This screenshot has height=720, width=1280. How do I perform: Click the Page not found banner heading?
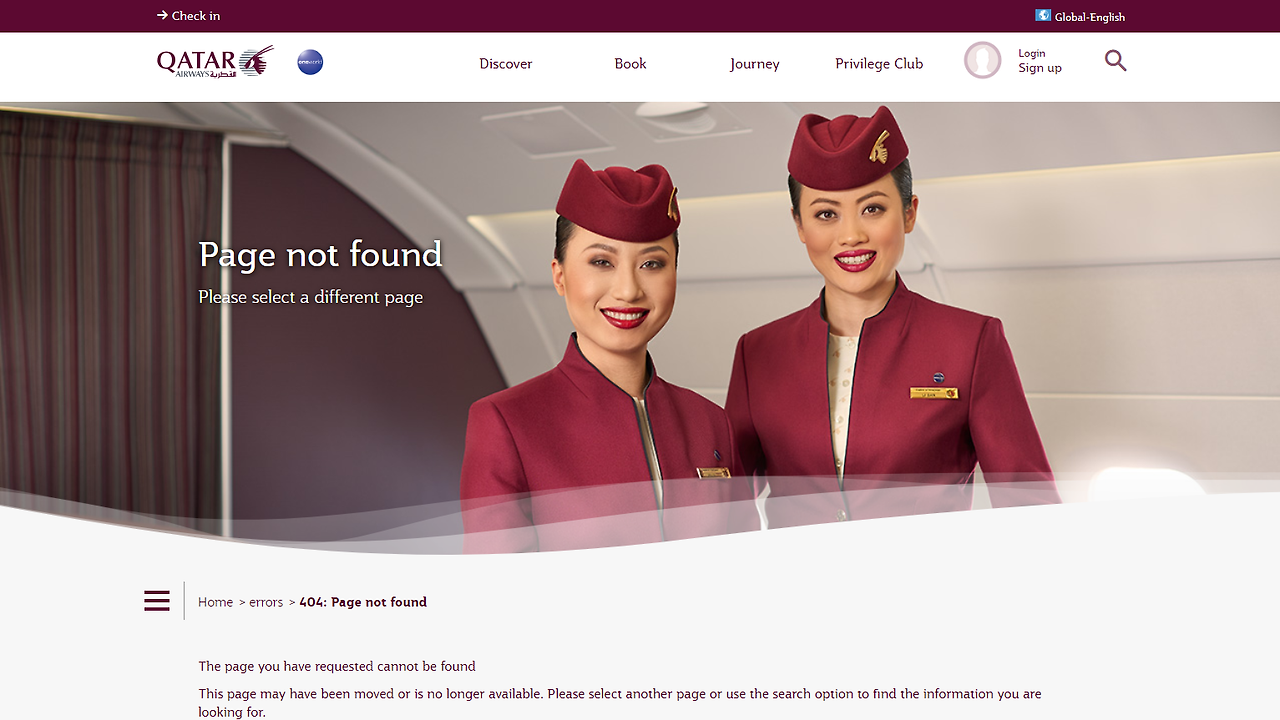click(x=320, y=254)
